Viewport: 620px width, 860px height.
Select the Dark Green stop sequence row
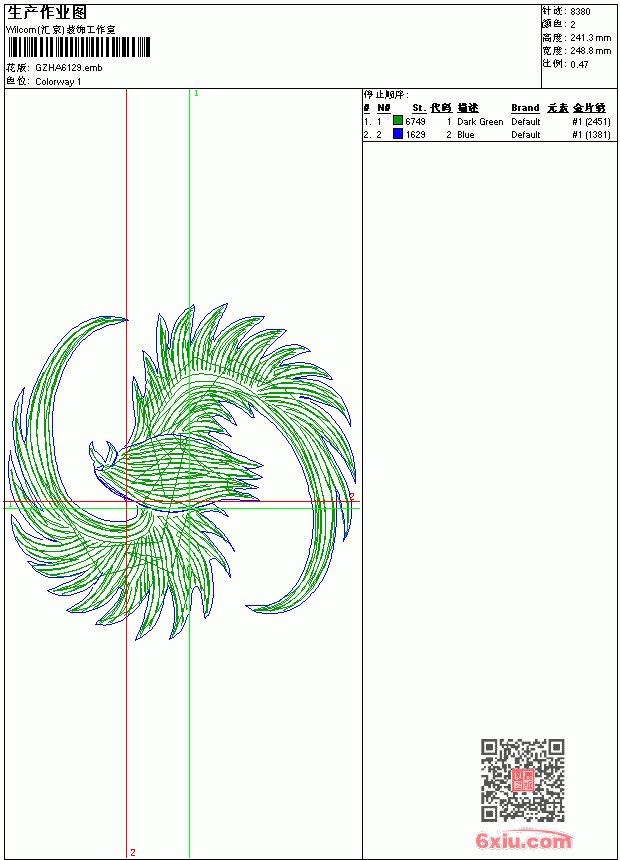tap(487, 121)
